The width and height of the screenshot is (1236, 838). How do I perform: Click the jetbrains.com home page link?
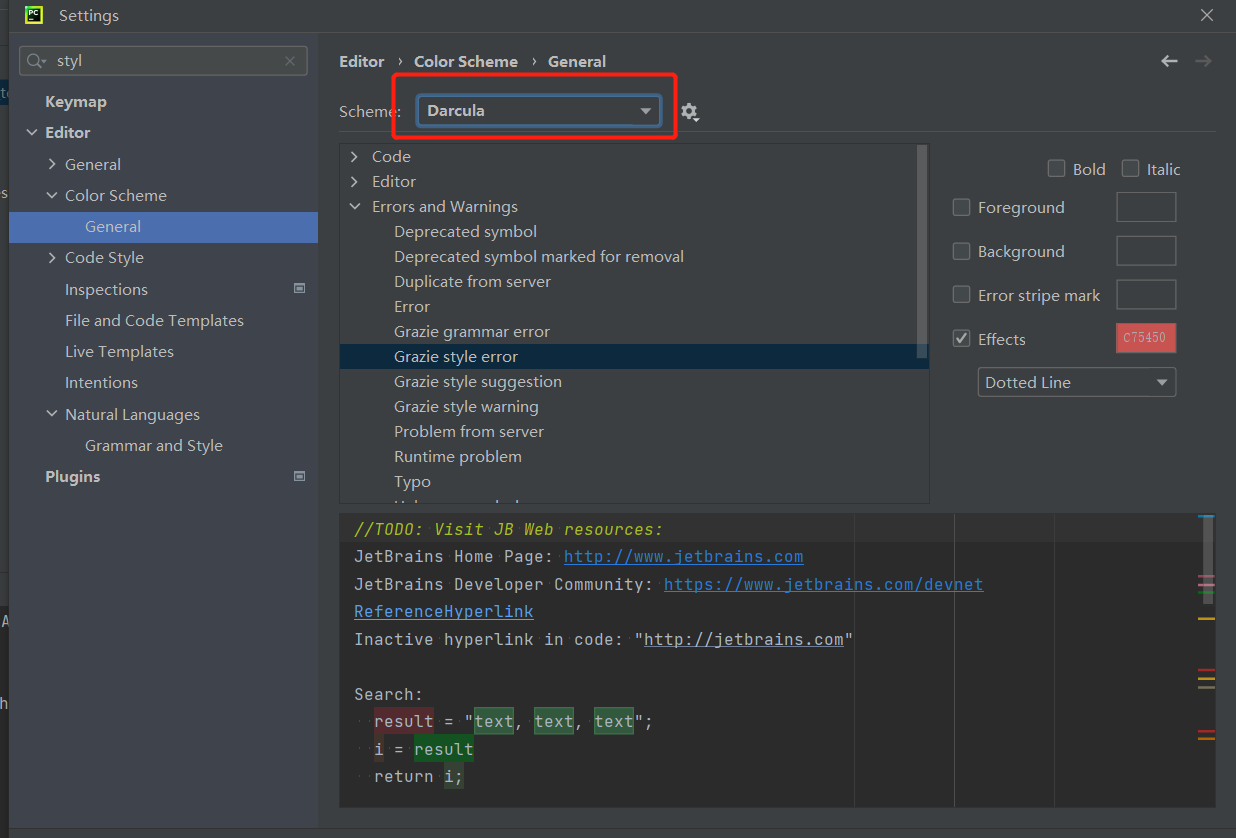pos(683,557)
